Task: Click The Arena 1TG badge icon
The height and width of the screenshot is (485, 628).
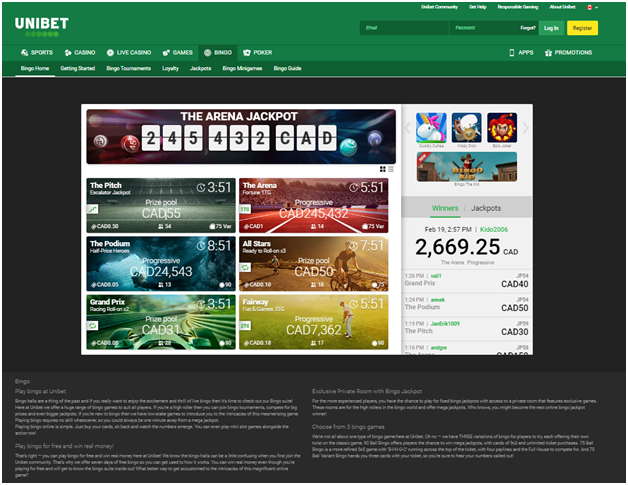Action: pos(245,209)
